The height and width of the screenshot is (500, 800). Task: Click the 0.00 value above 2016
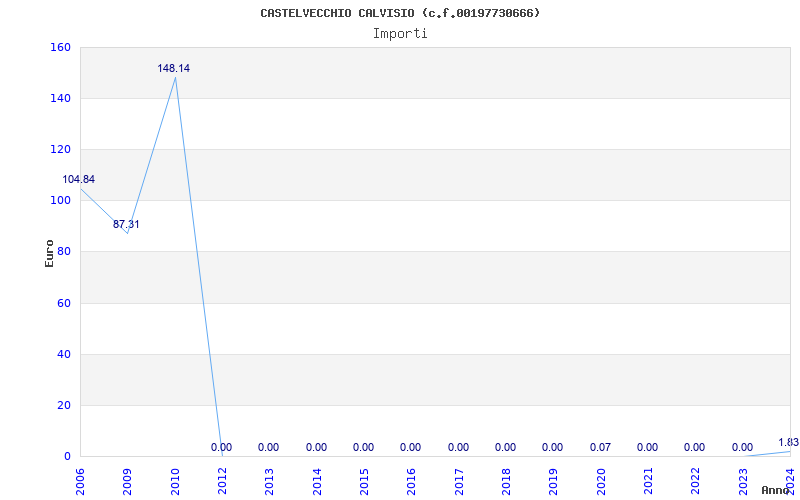(410, 447)
